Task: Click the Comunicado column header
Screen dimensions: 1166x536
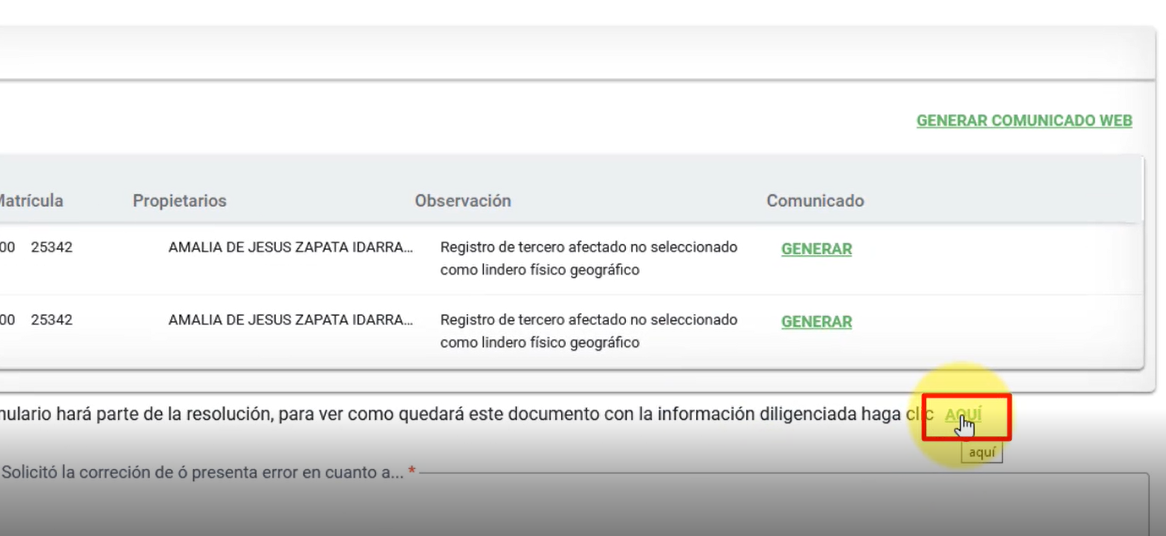Action: click(815, 201)
